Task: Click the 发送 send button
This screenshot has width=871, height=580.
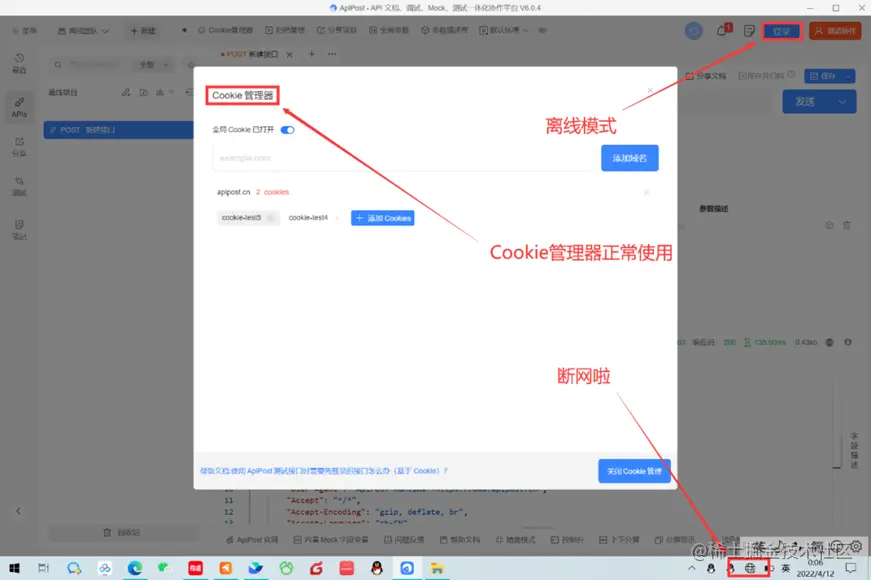Action: (805, 102)
